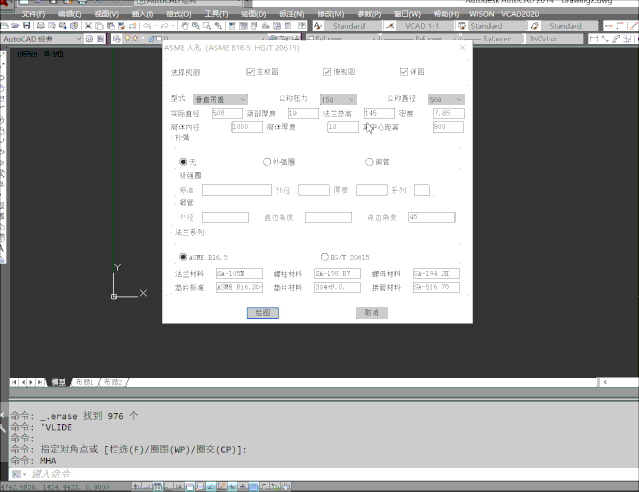Viewport: 639px width, 492px height.
Task: Click the Text Style icon
Action: 318,26
